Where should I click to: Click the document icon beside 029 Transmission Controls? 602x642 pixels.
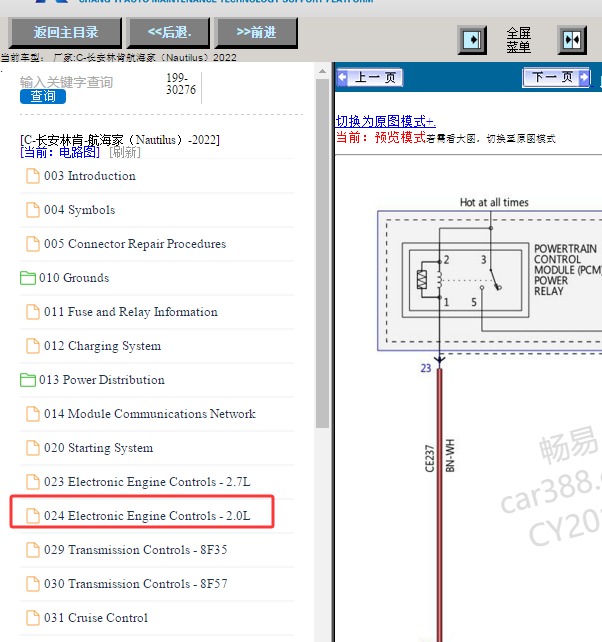pos(33,550)
